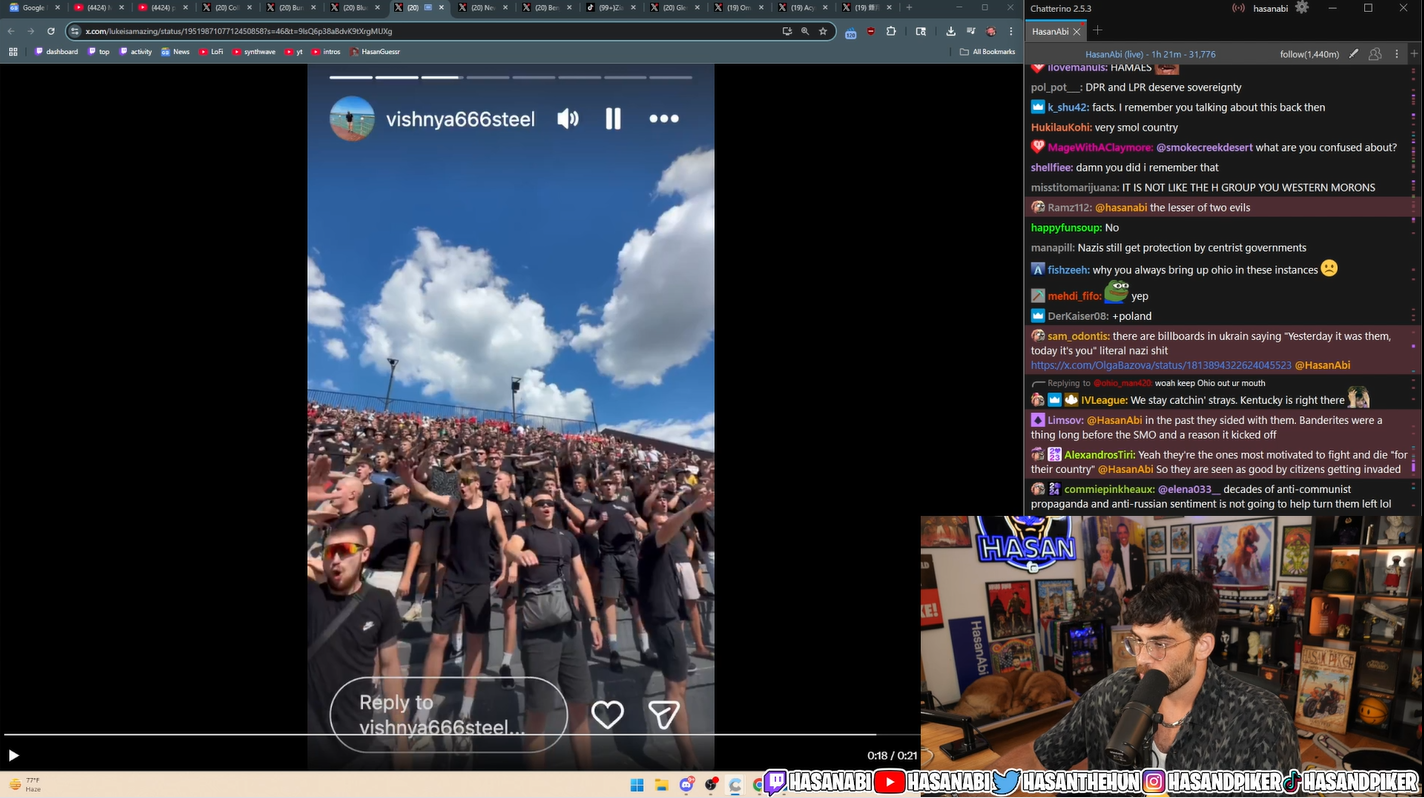This screenshot has width=1424, height=798.
Task: Play the video with bottom-left play button
Action: coord(13,756)
